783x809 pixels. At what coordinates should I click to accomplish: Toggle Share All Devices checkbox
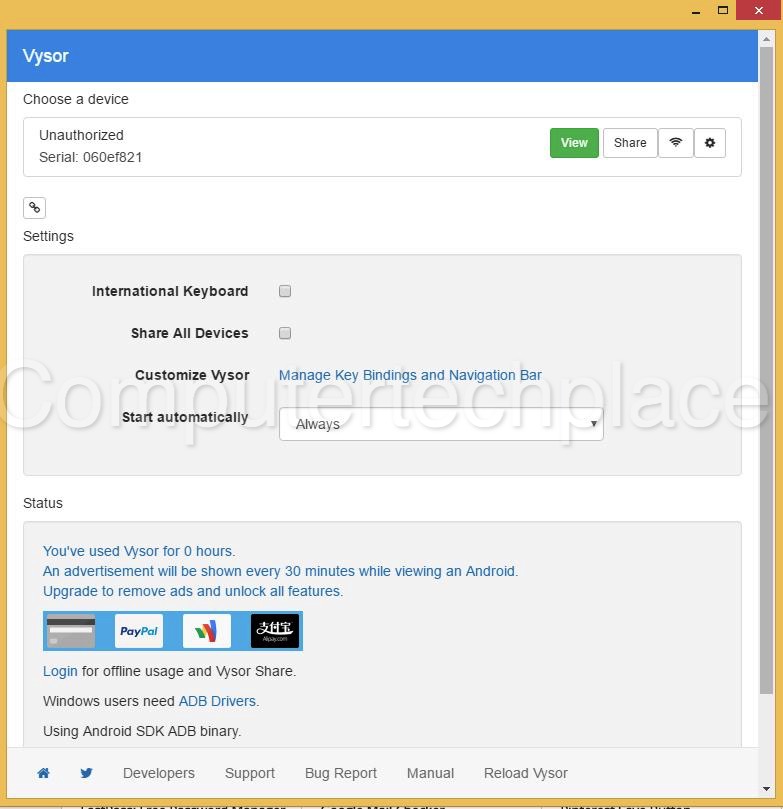pos(285,333)
